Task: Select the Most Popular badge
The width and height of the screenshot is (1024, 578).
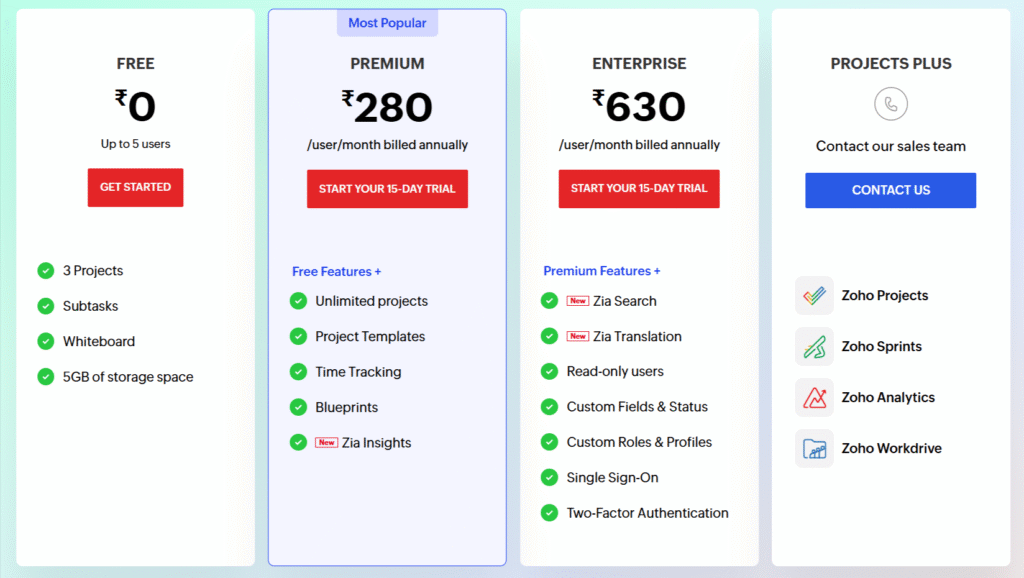Action: (x=387, y=23)
